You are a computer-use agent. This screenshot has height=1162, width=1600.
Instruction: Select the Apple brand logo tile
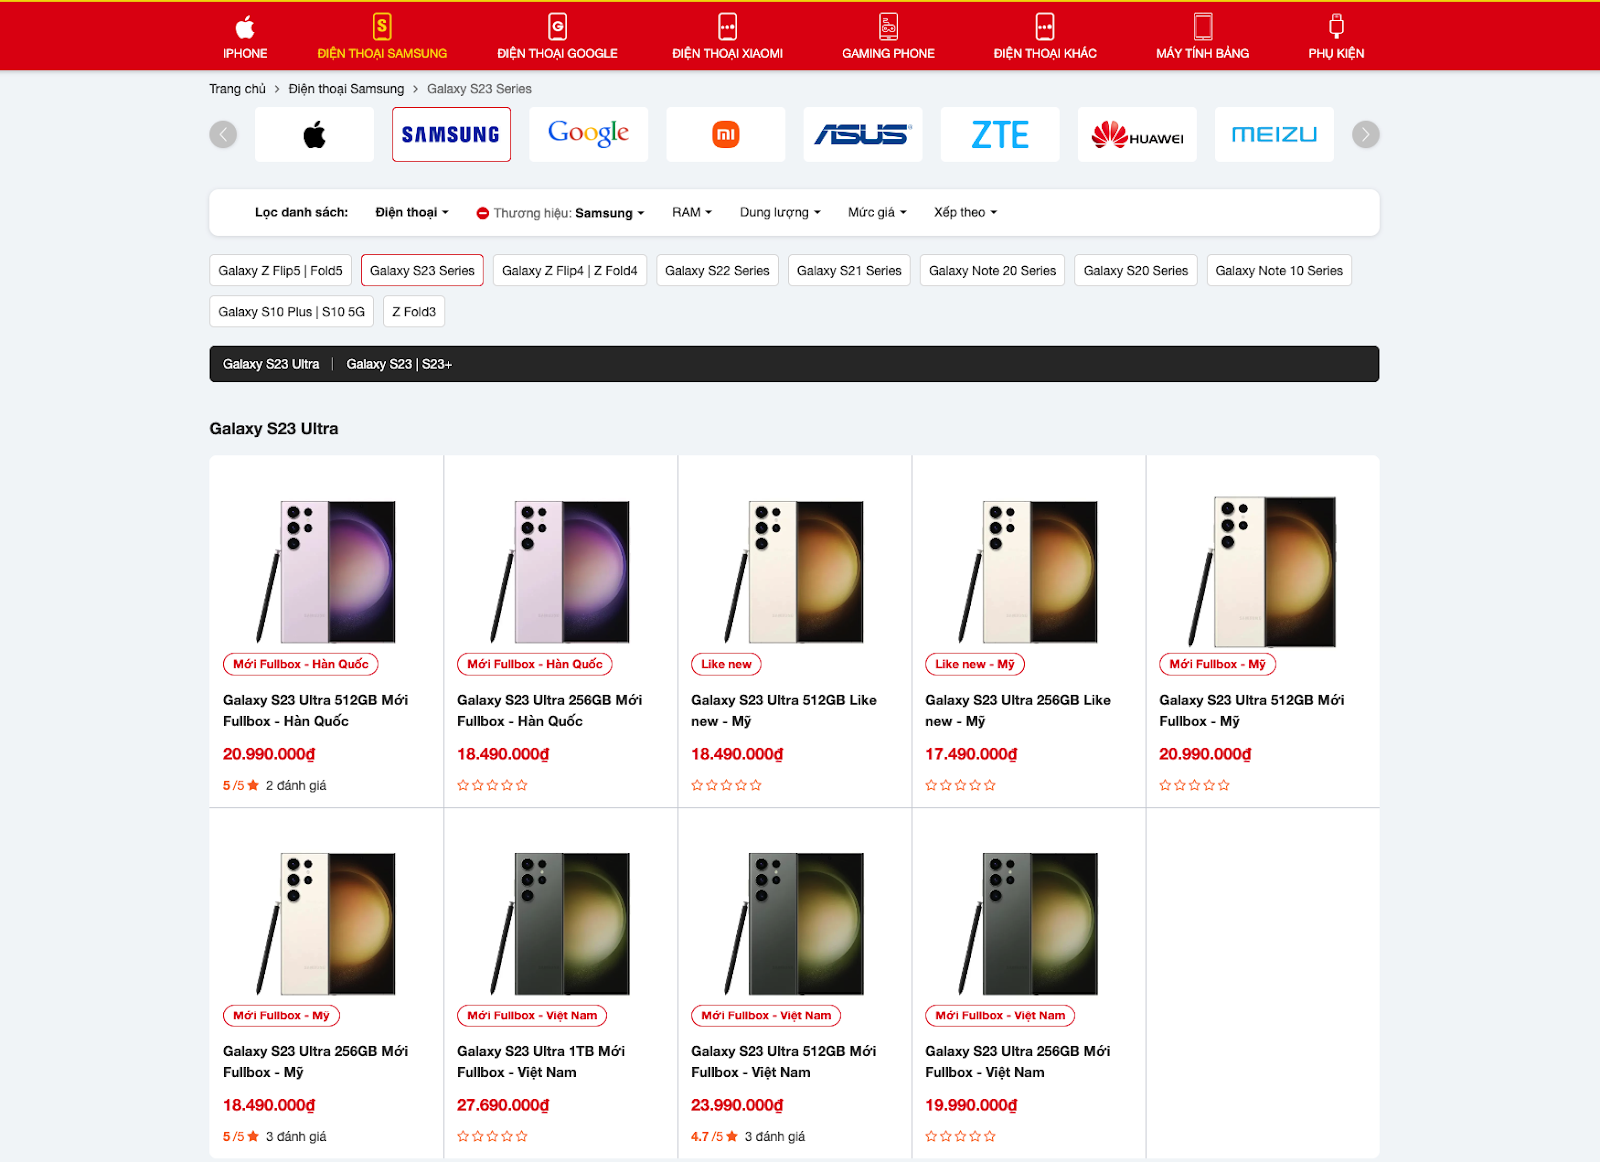pyautogui.click(x=314, y=134)
